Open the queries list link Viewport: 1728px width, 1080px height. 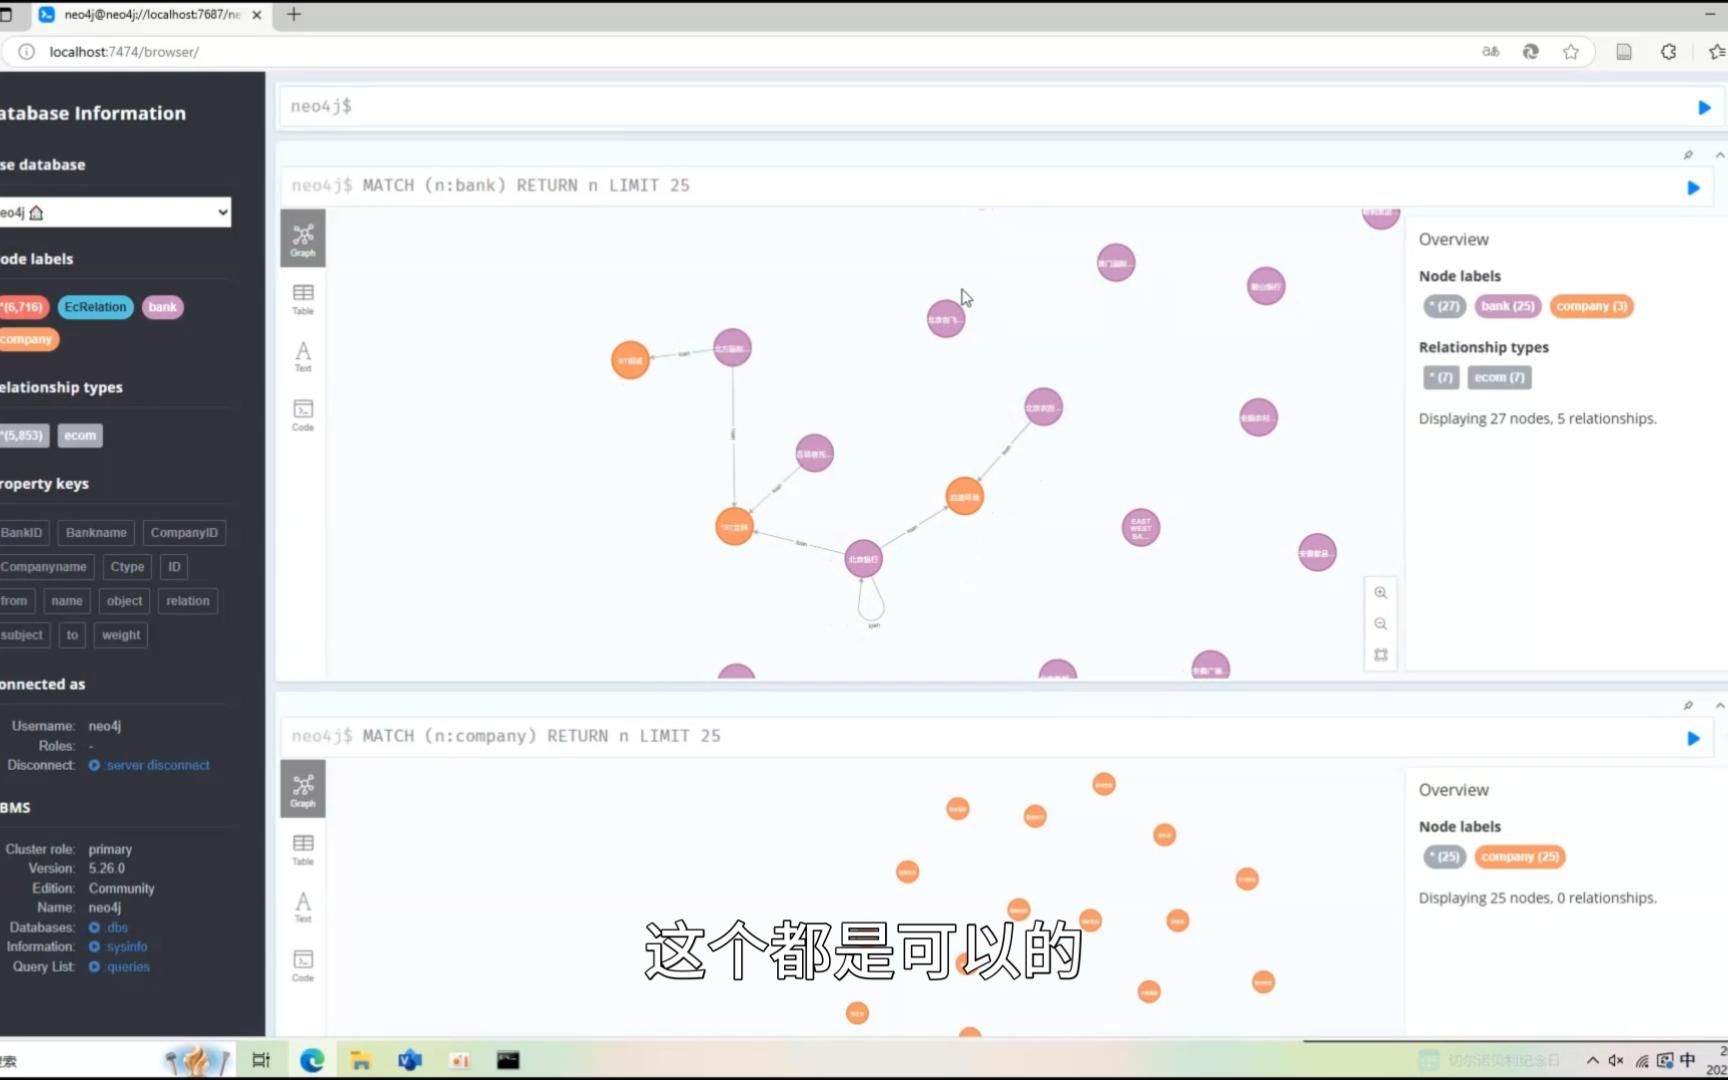click(119, 967)
